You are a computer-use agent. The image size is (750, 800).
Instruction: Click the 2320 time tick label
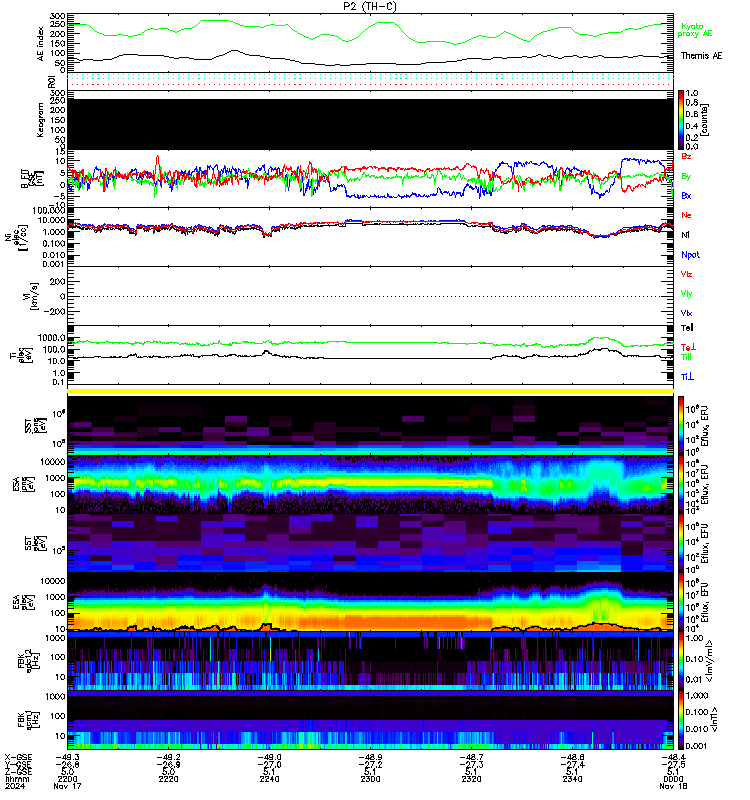point(471,779)
